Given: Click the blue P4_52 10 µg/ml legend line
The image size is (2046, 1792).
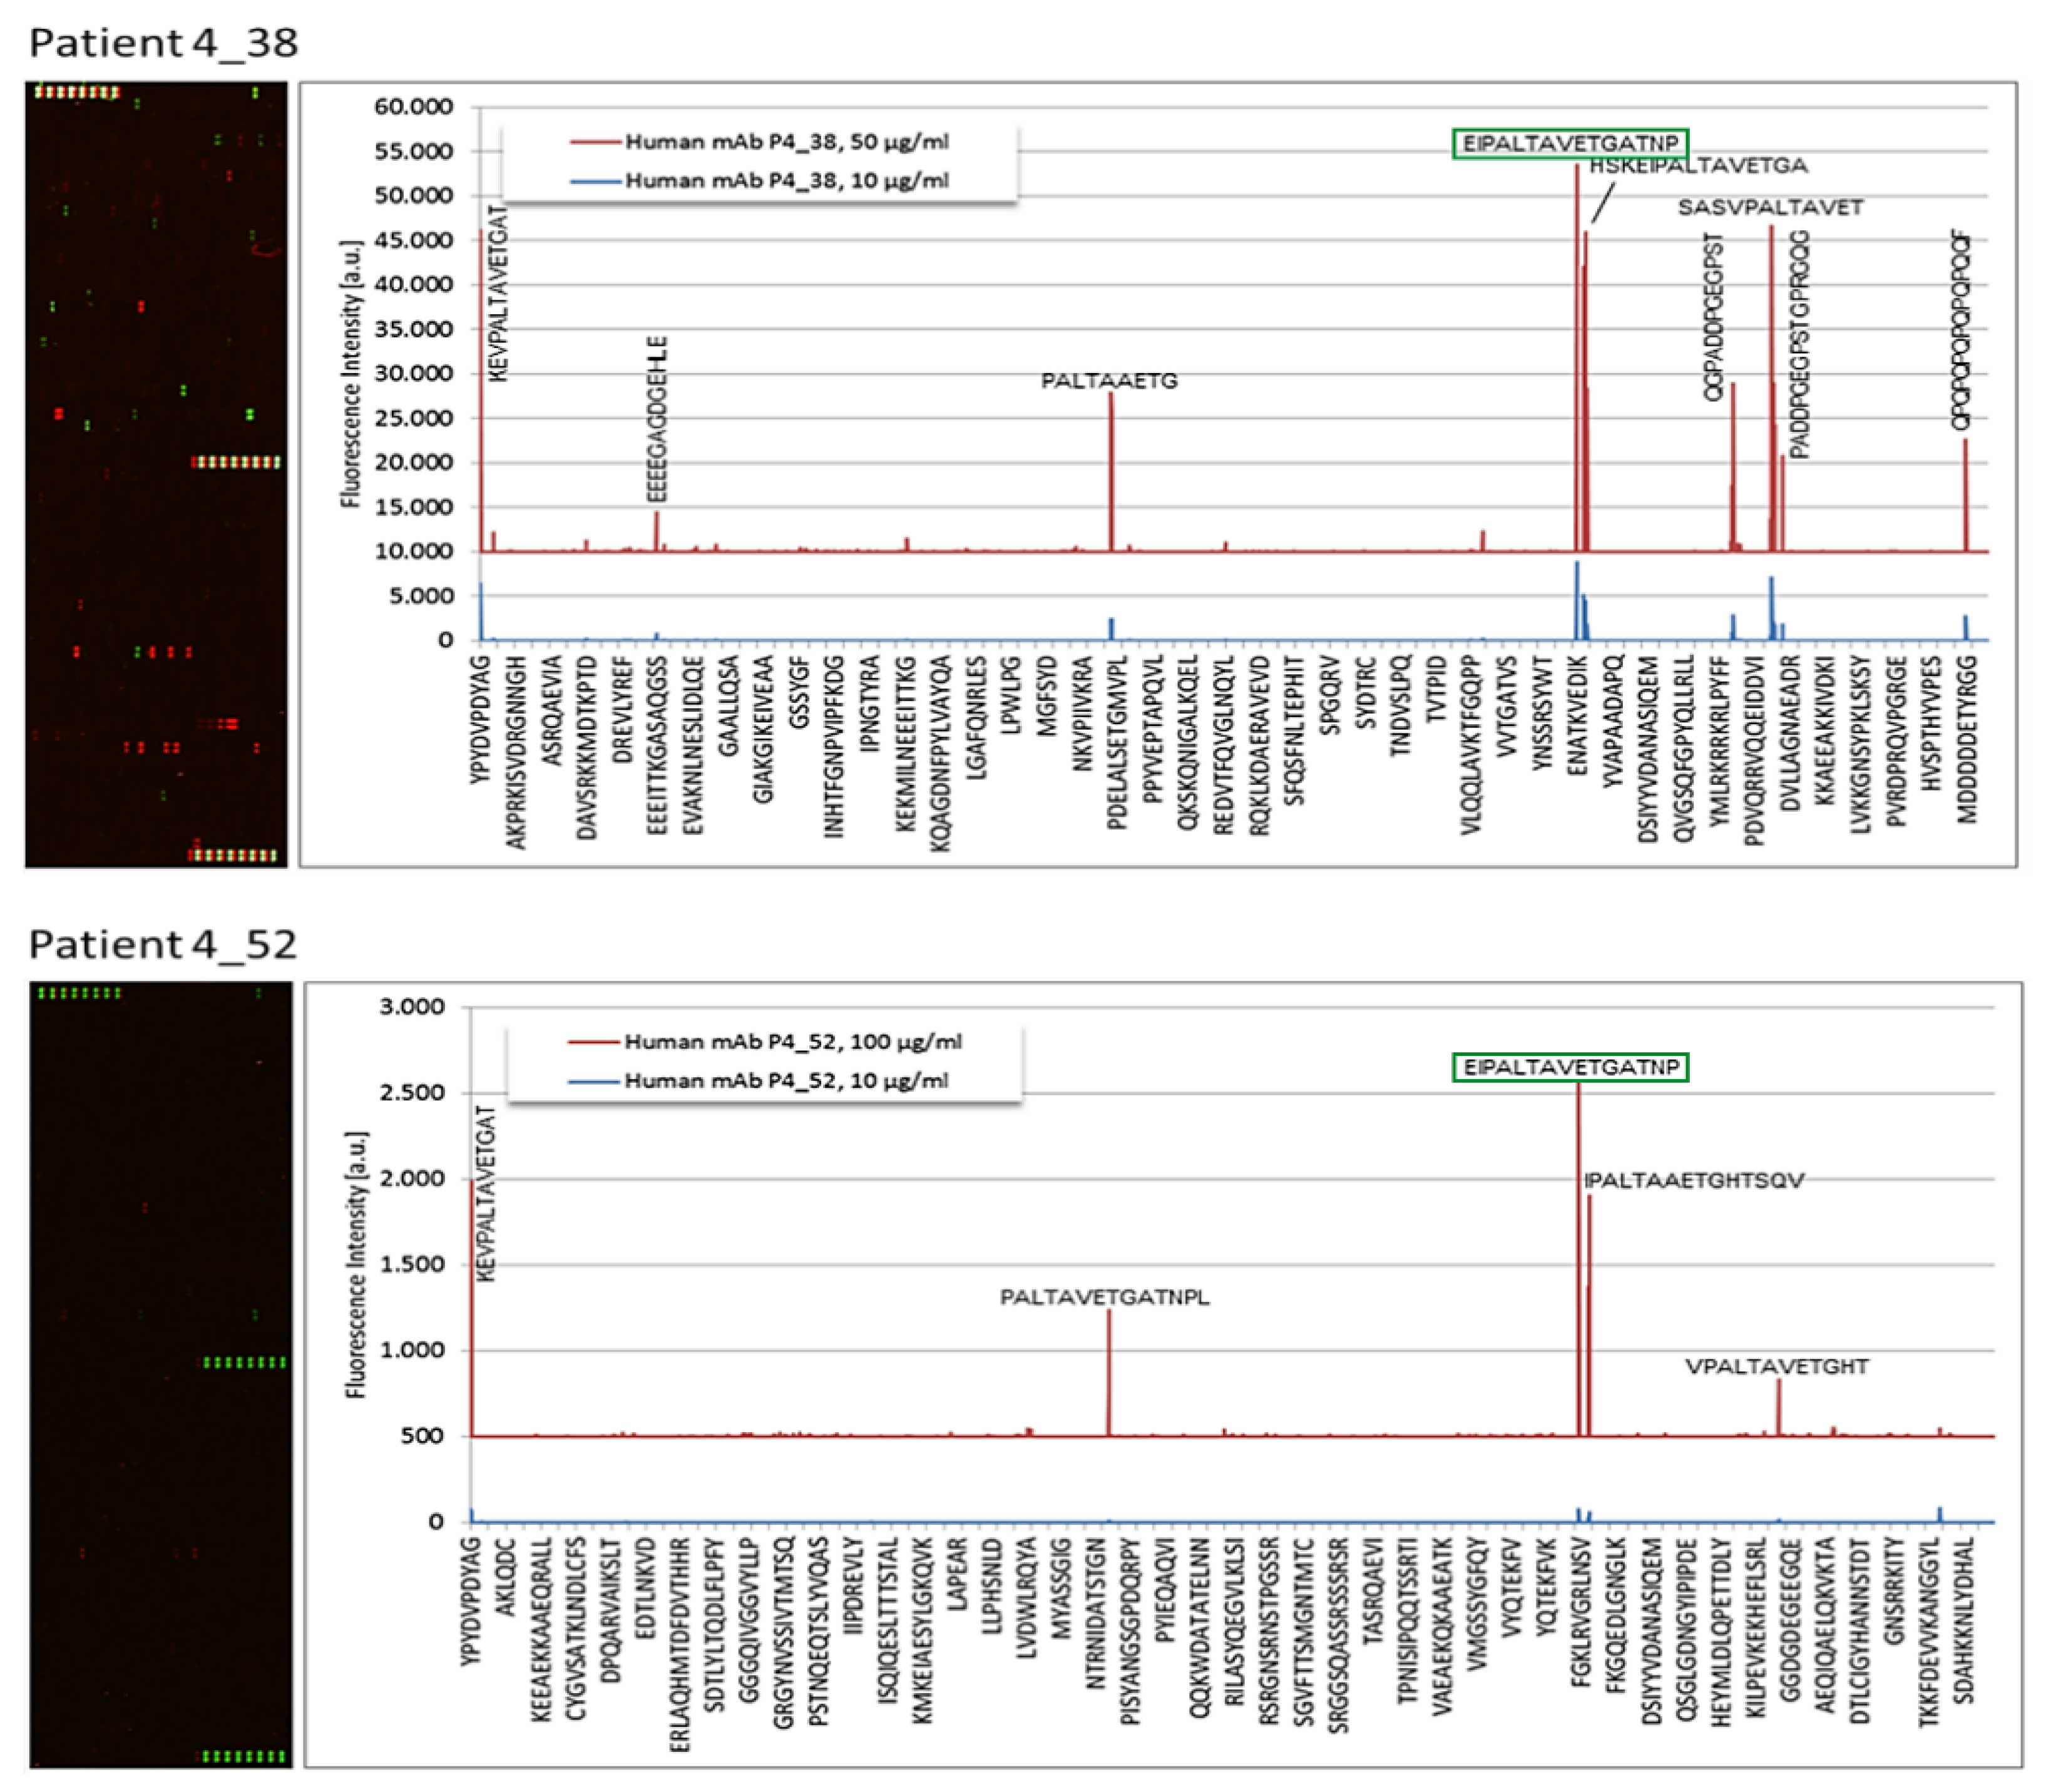Looking at the screenshot, I should coord(595,1081).
